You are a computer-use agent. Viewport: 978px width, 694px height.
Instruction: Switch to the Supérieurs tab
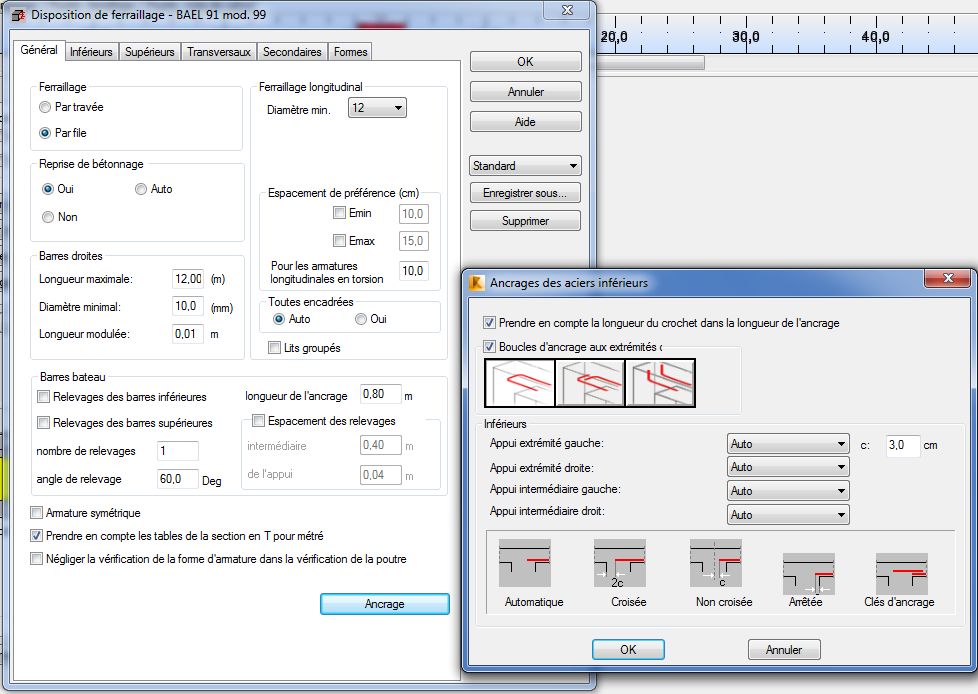click(150, 52)
